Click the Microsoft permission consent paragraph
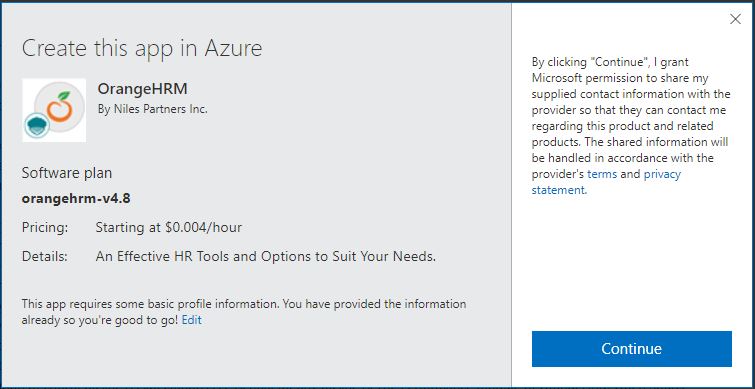Image resolution: width=755 pixels, height=389 pixels. point(631,126)
